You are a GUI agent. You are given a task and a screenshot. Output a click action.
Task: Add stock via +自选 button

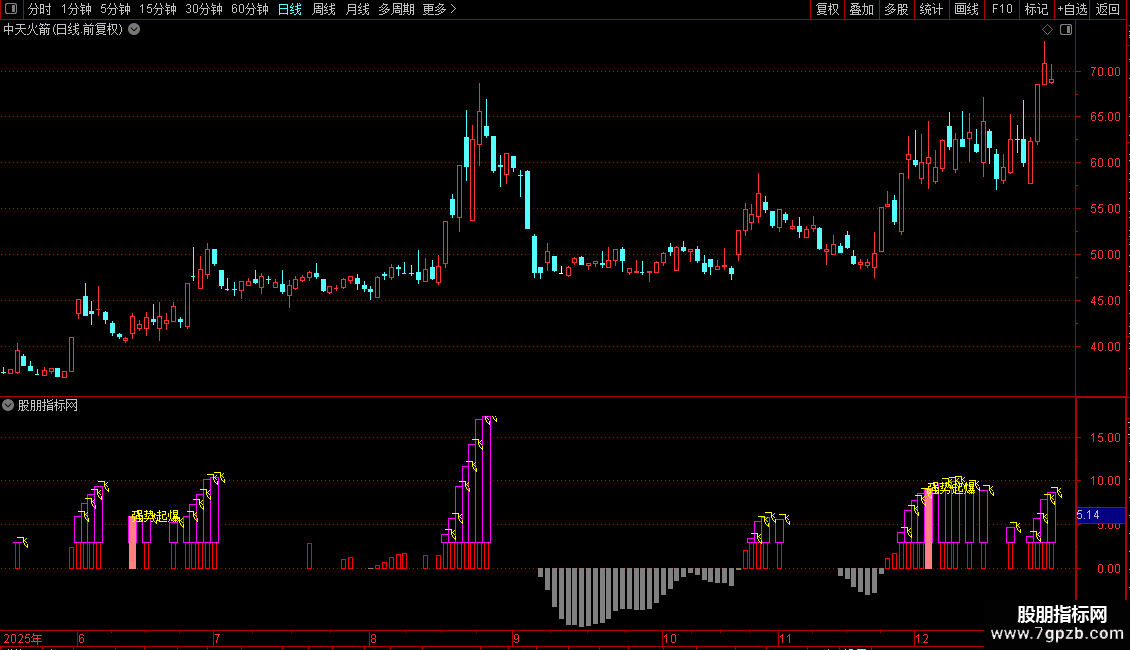point(1072,9)
